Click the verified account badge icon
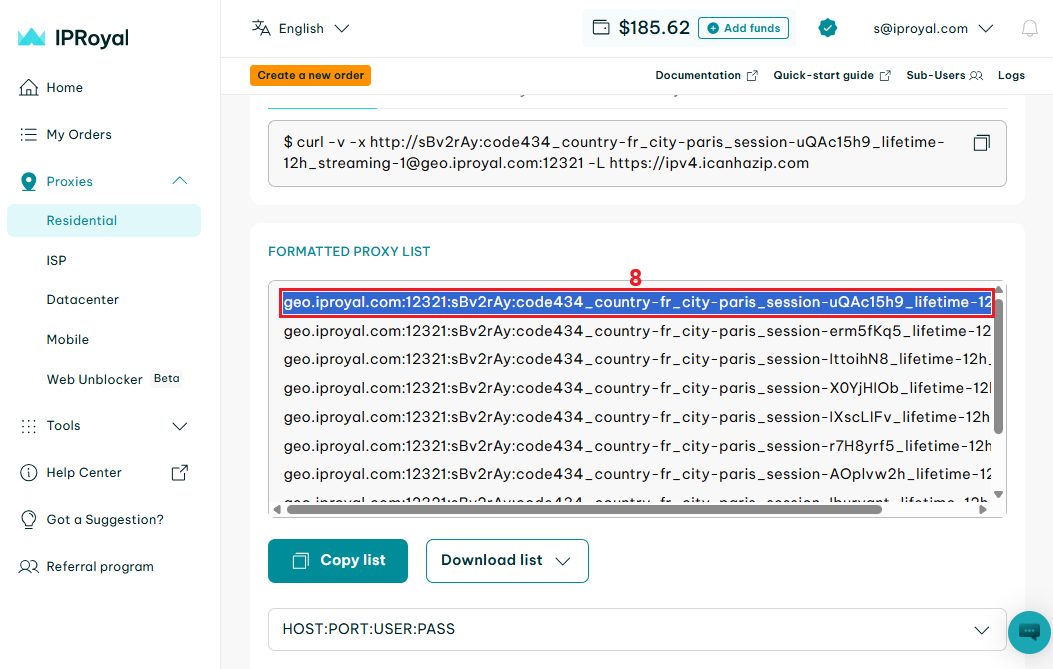The width and height of the screenshot is (1053, 669). coord(827,28)
